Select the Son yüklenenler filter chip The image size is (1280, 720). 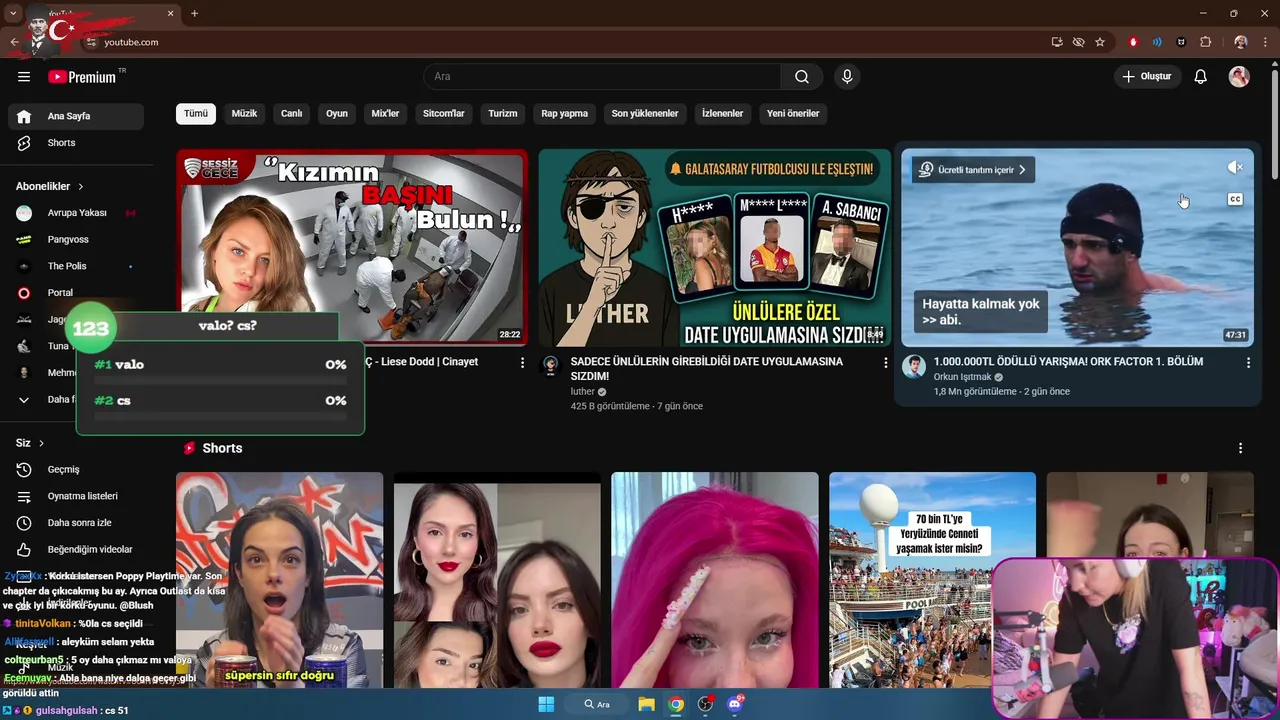pos(645,114)
